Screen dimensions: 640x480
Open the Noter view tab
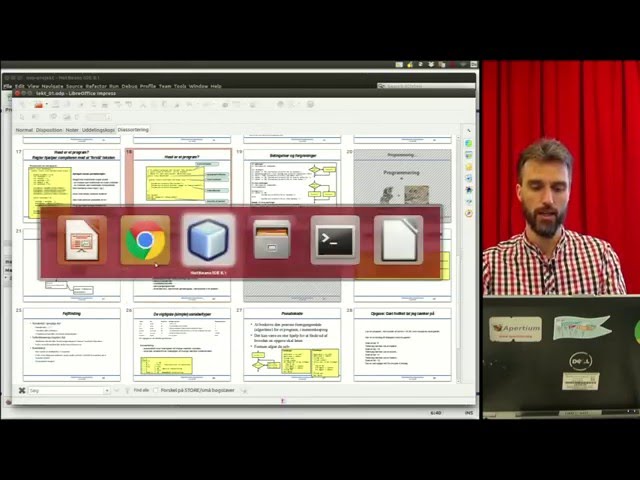(x=72, y=130)
